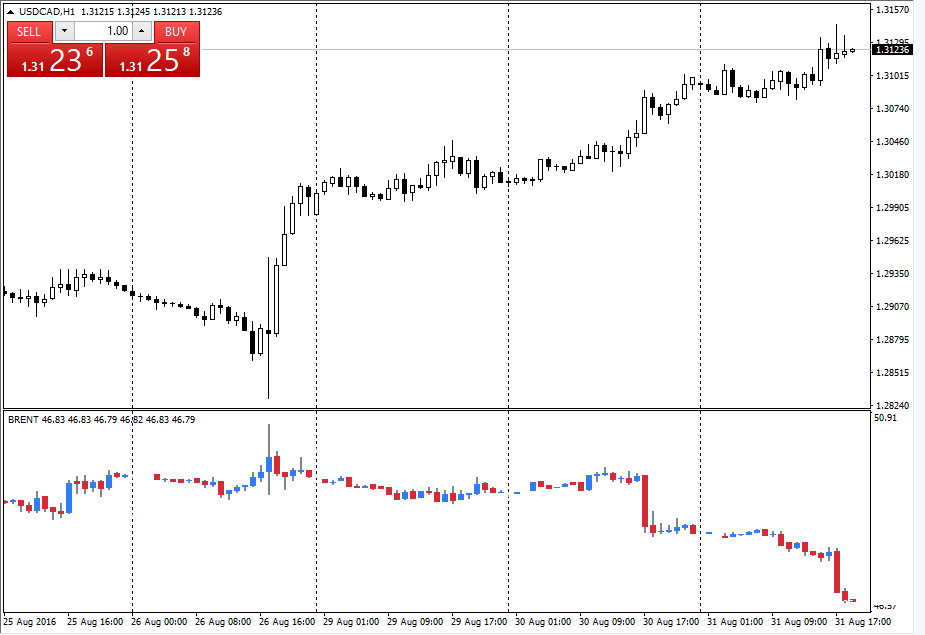The height and width of the screenshot is (635, 925).
Task: Click price scale value 1.29350
Action: [893, 274]
